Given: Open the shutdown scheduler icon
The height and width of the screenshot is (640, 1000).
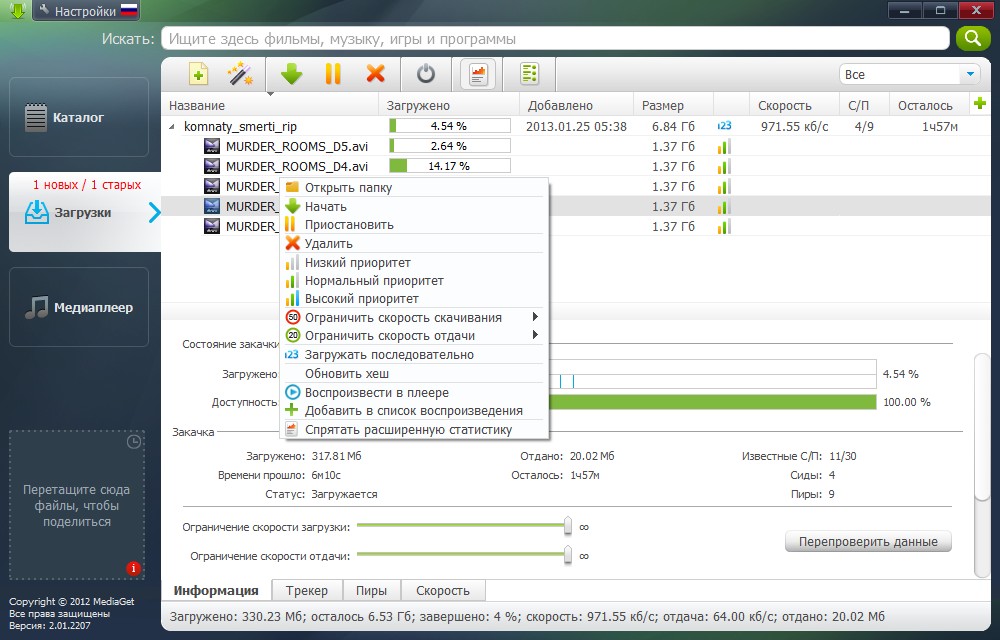Looking at the screenshot, I should (425, 74).
